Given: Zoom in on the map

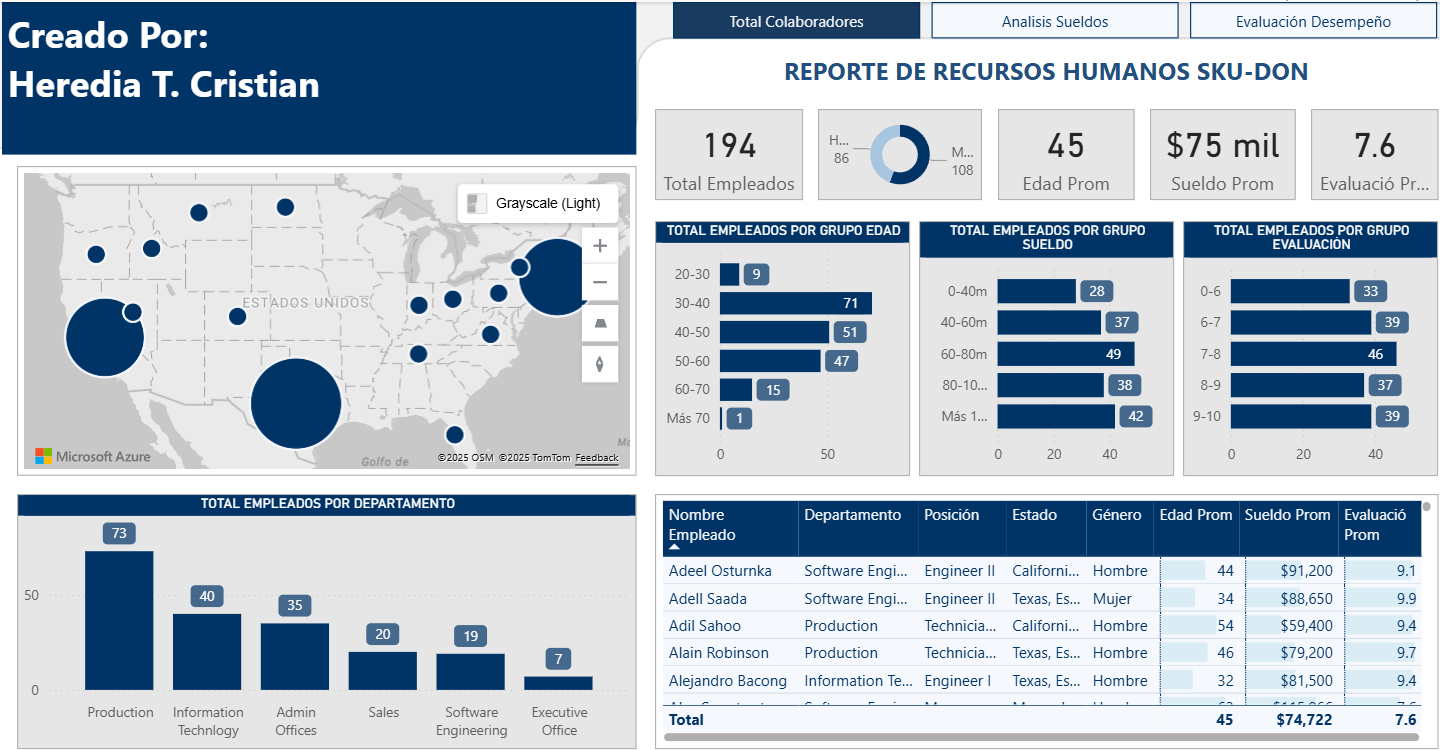Looking at the screenshot, I should [600, 246].
